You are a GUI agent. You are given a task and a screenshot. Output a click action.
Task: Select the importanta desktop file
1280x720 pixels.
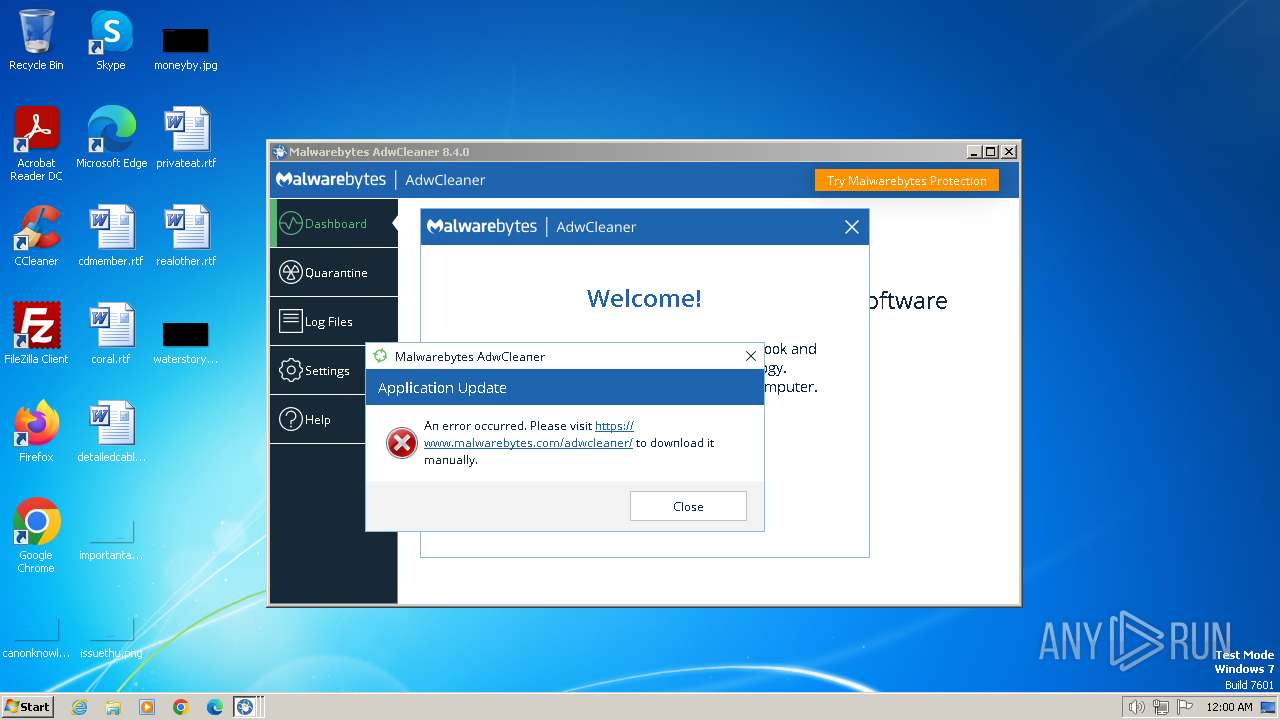pos(111,540)
